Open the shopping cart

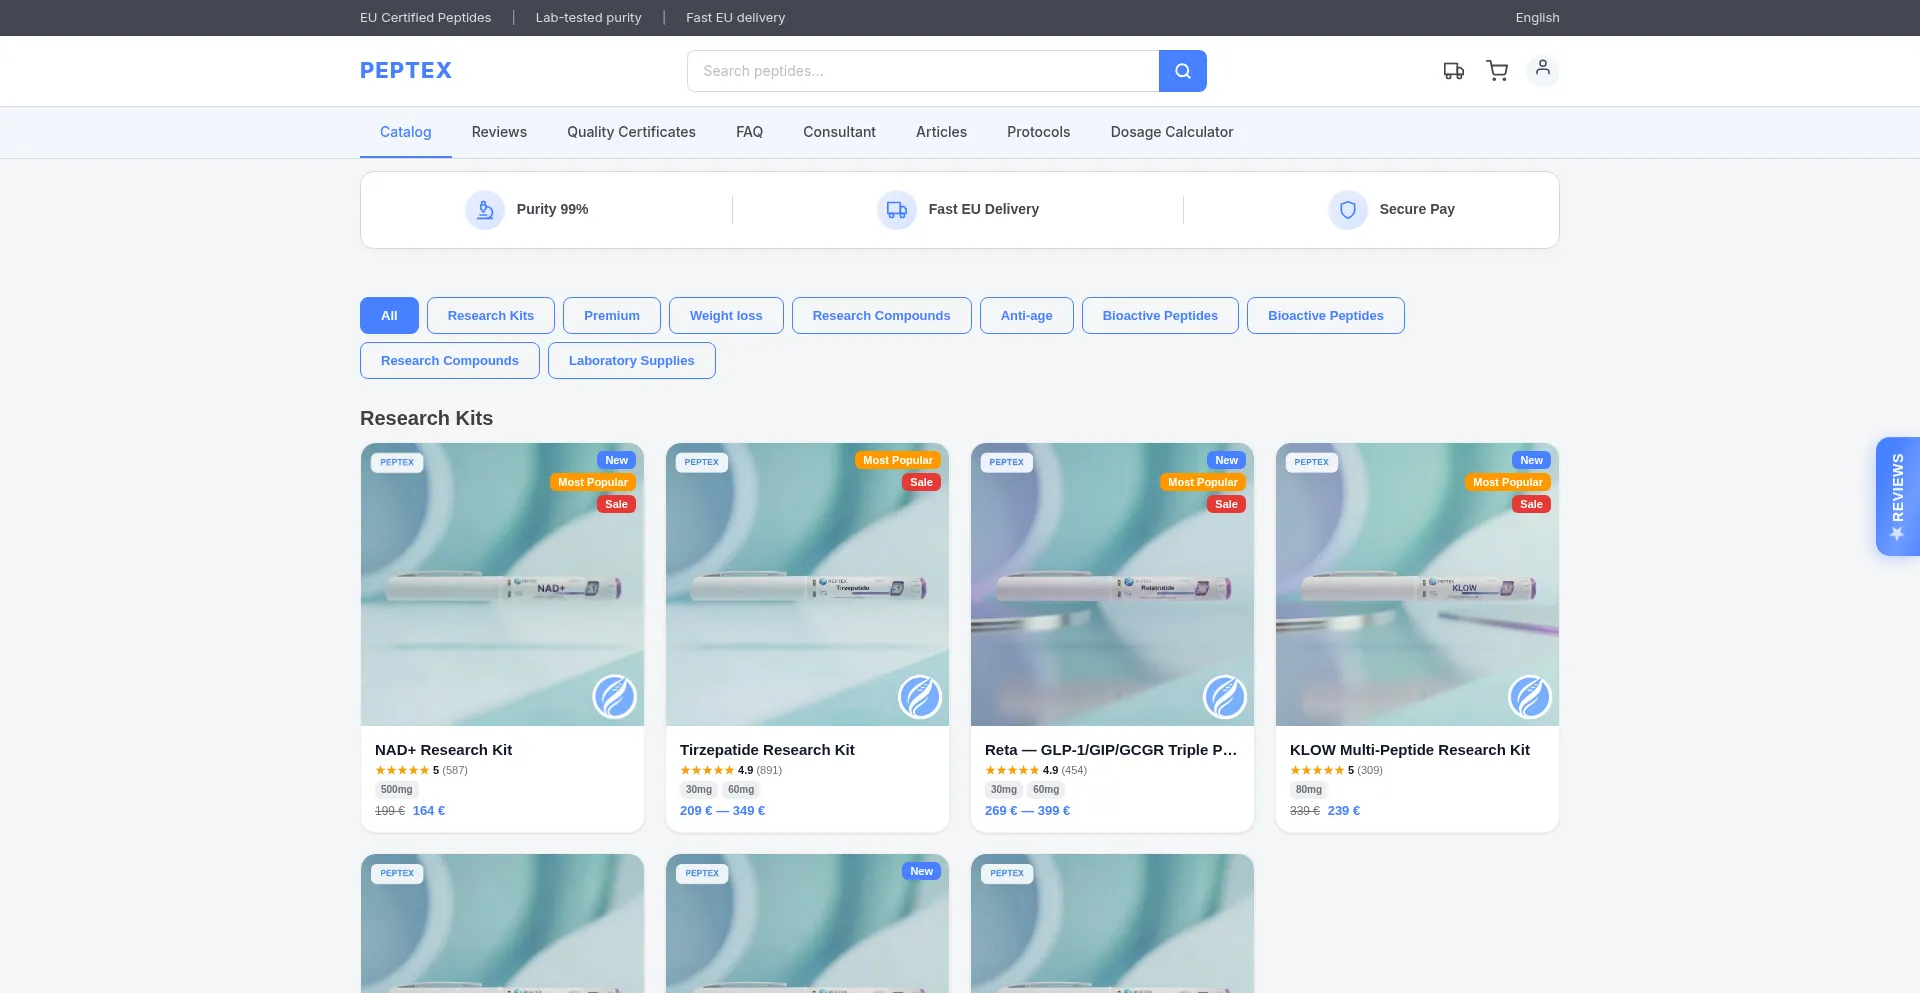tap(1497, 71)
